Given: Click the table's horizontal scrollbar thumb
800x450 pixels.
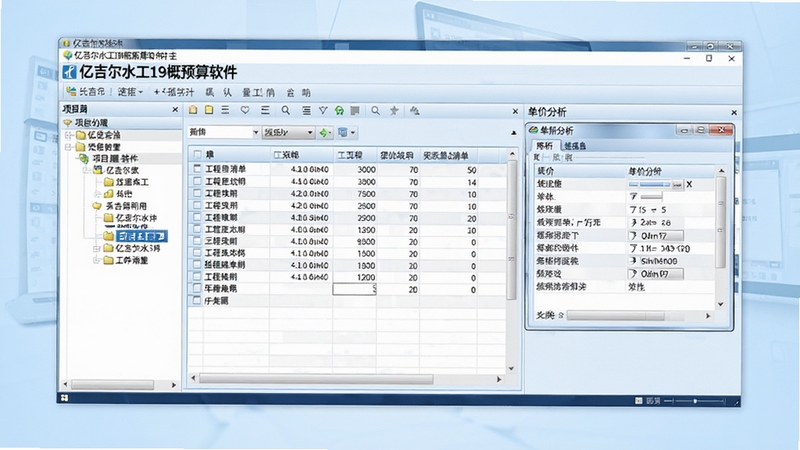Looking at the screenshot, I should 316,379.
